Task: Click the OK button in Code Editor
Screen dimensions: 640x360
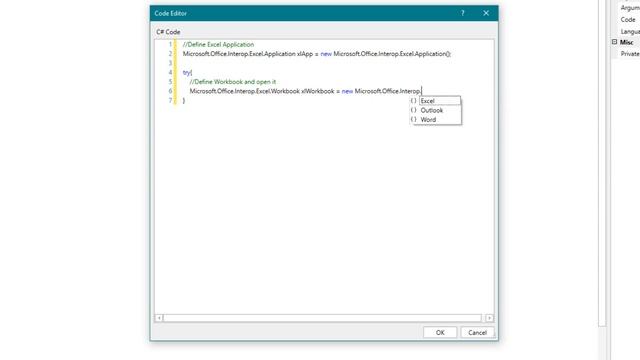Action: point(440,333)
